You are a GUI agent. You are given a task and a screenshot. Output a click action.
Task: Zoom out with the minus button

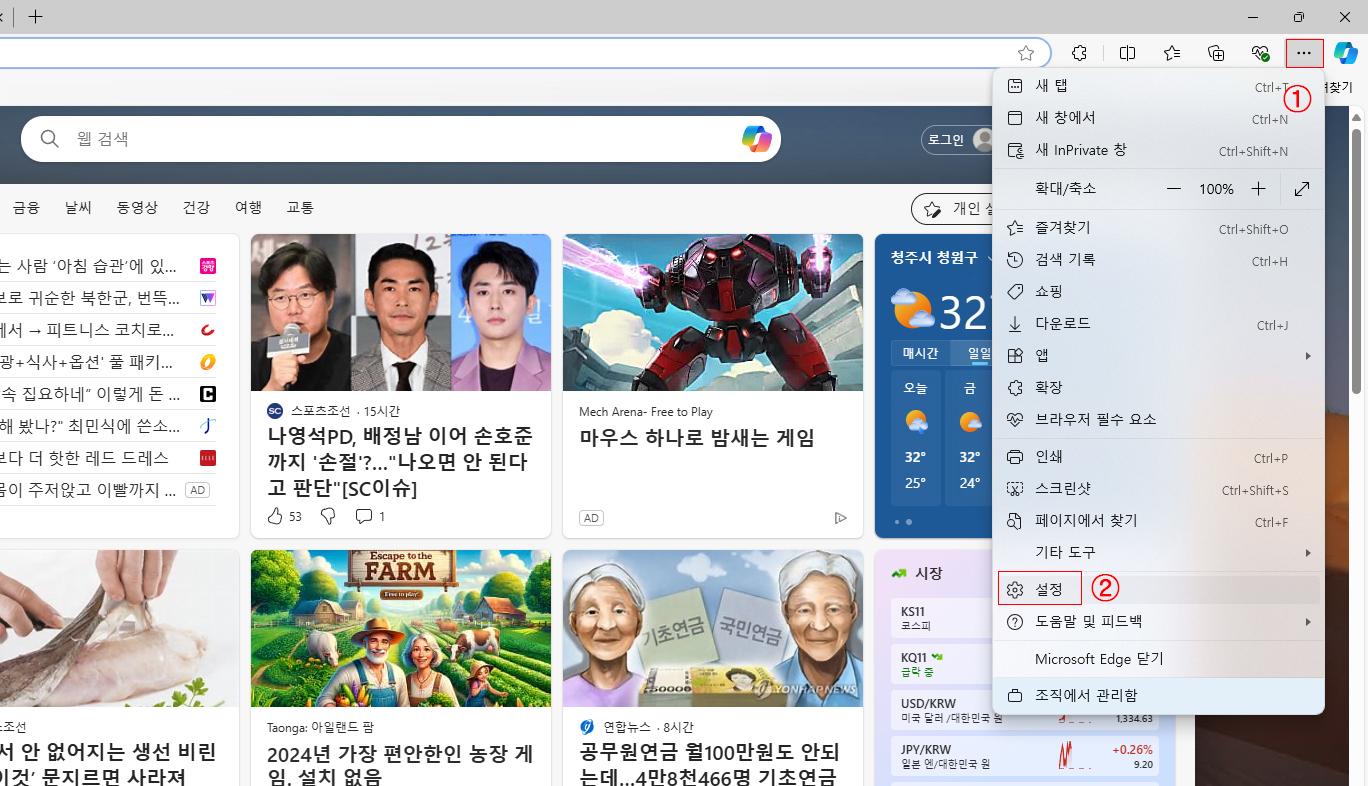[1174, 189]
